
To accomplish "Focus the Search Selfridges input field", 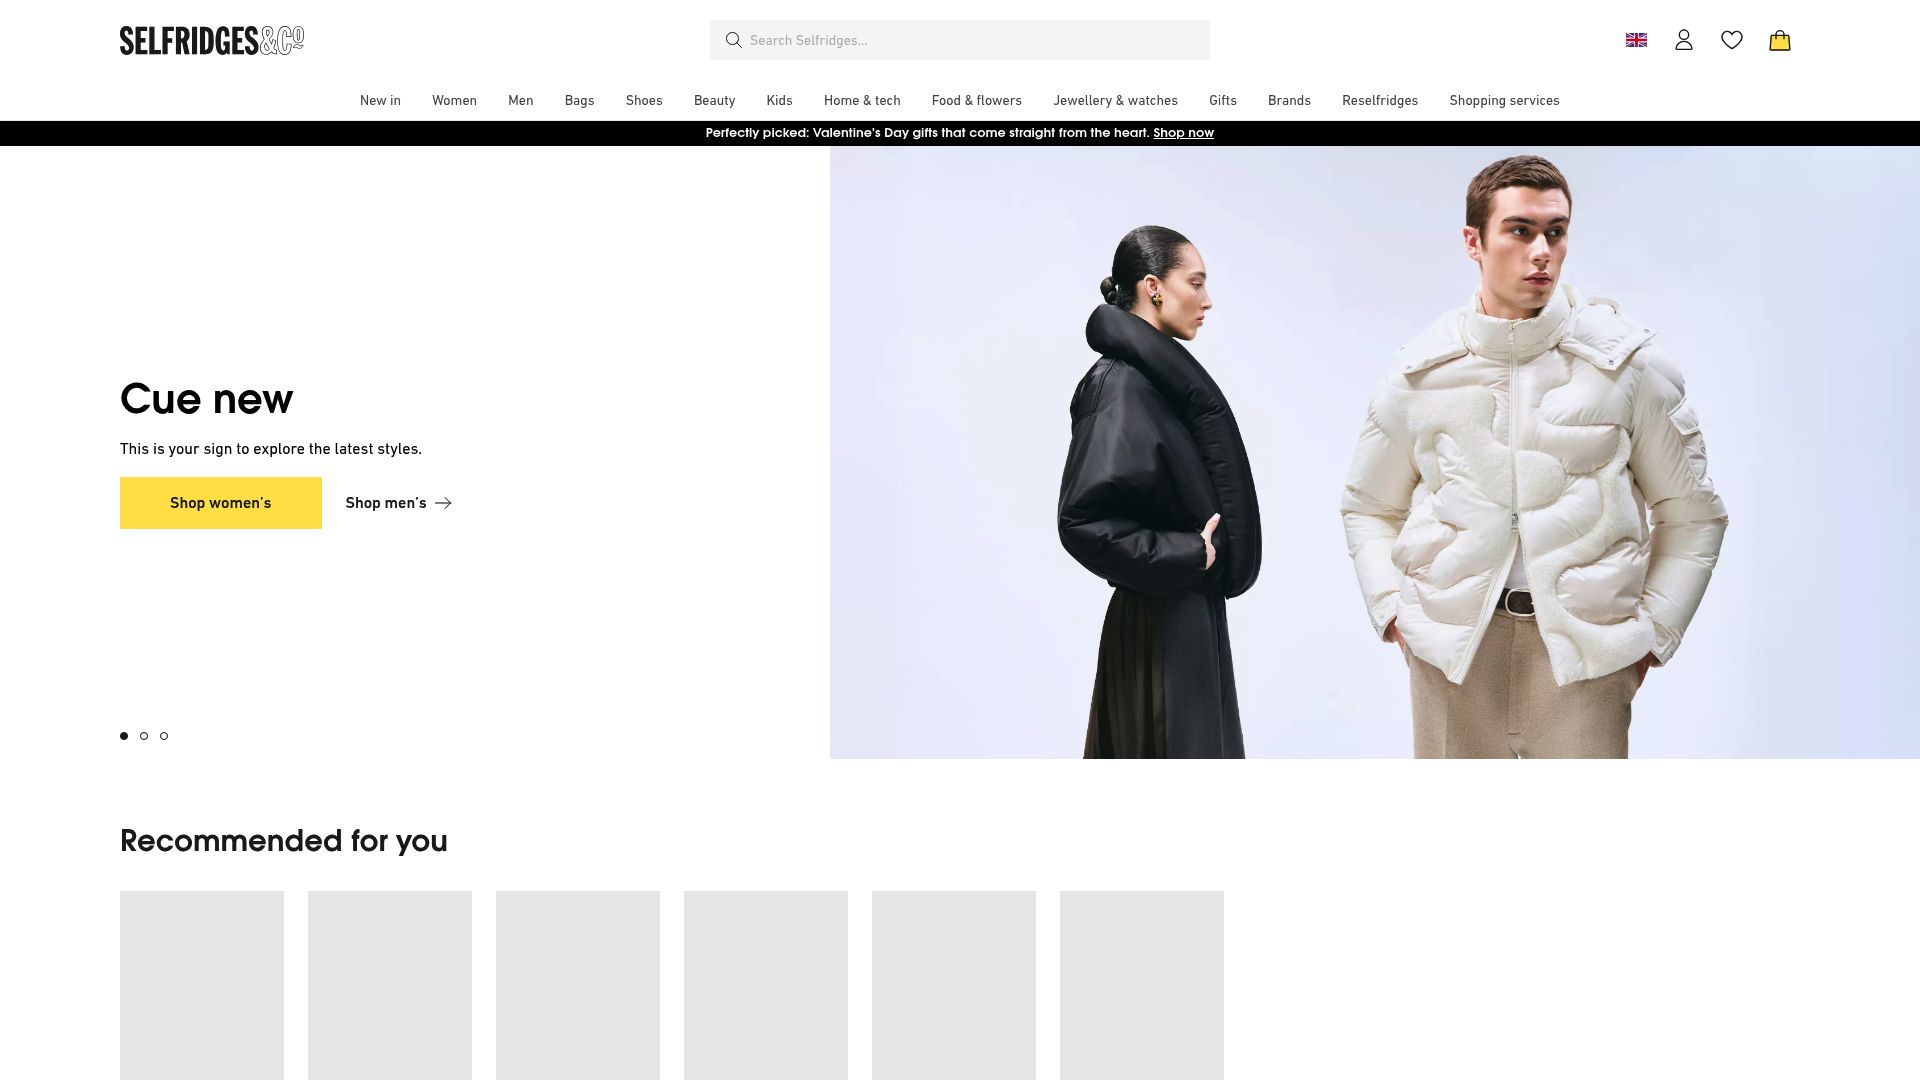I will point(960,40).
